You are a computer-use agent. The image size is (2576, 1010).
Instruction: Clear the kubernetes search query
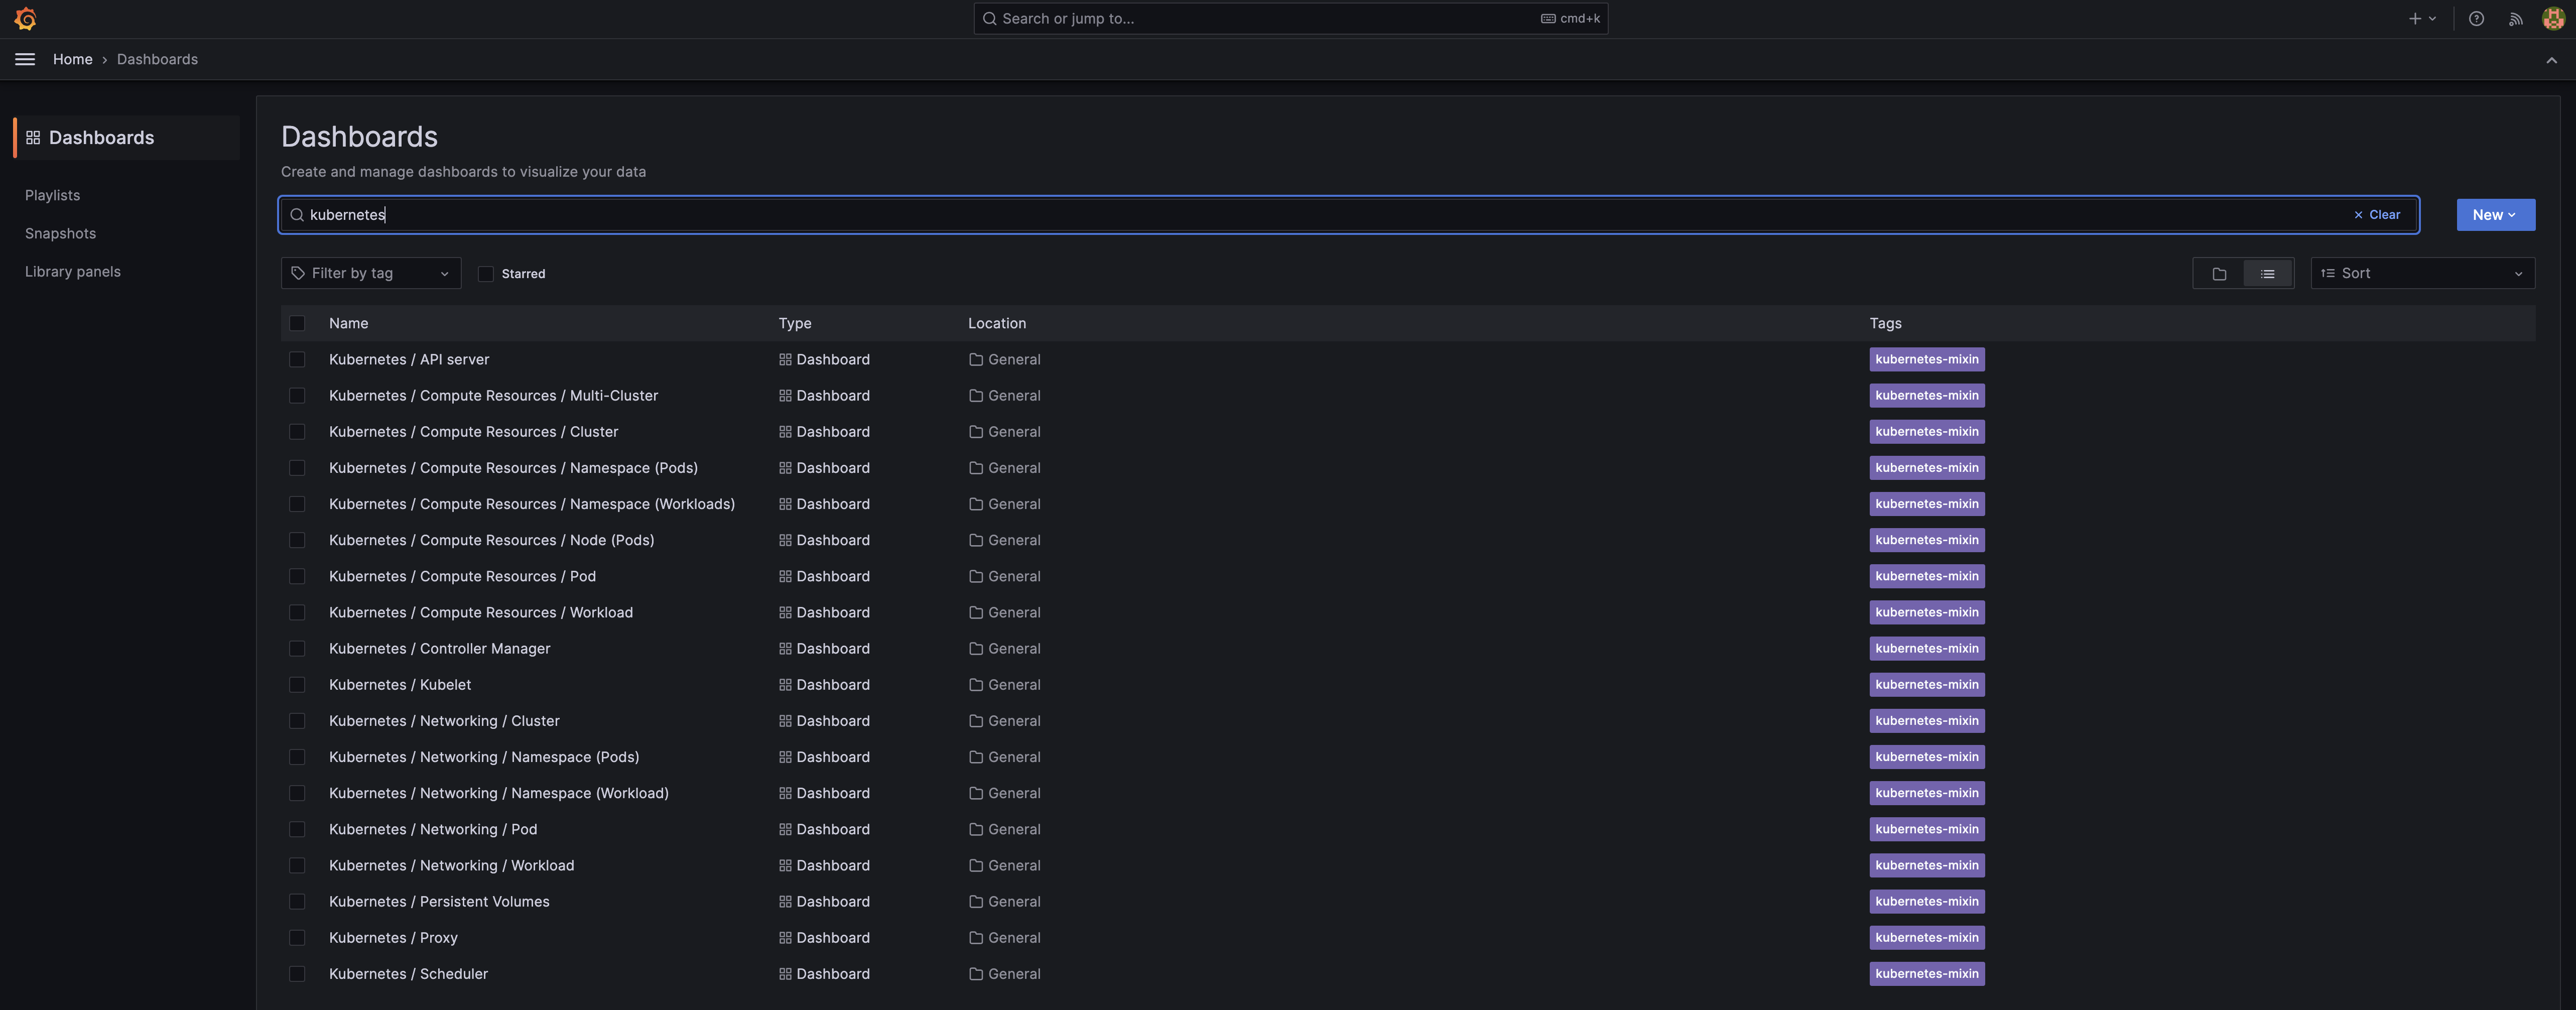coord(2377,215)
